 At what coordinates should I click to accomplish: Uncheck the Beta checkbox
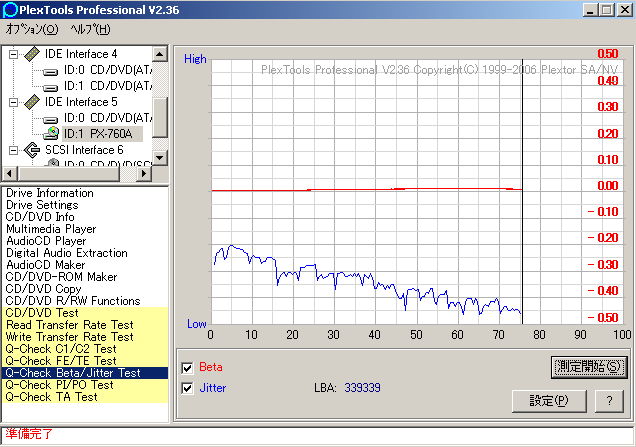coord(188,367)
